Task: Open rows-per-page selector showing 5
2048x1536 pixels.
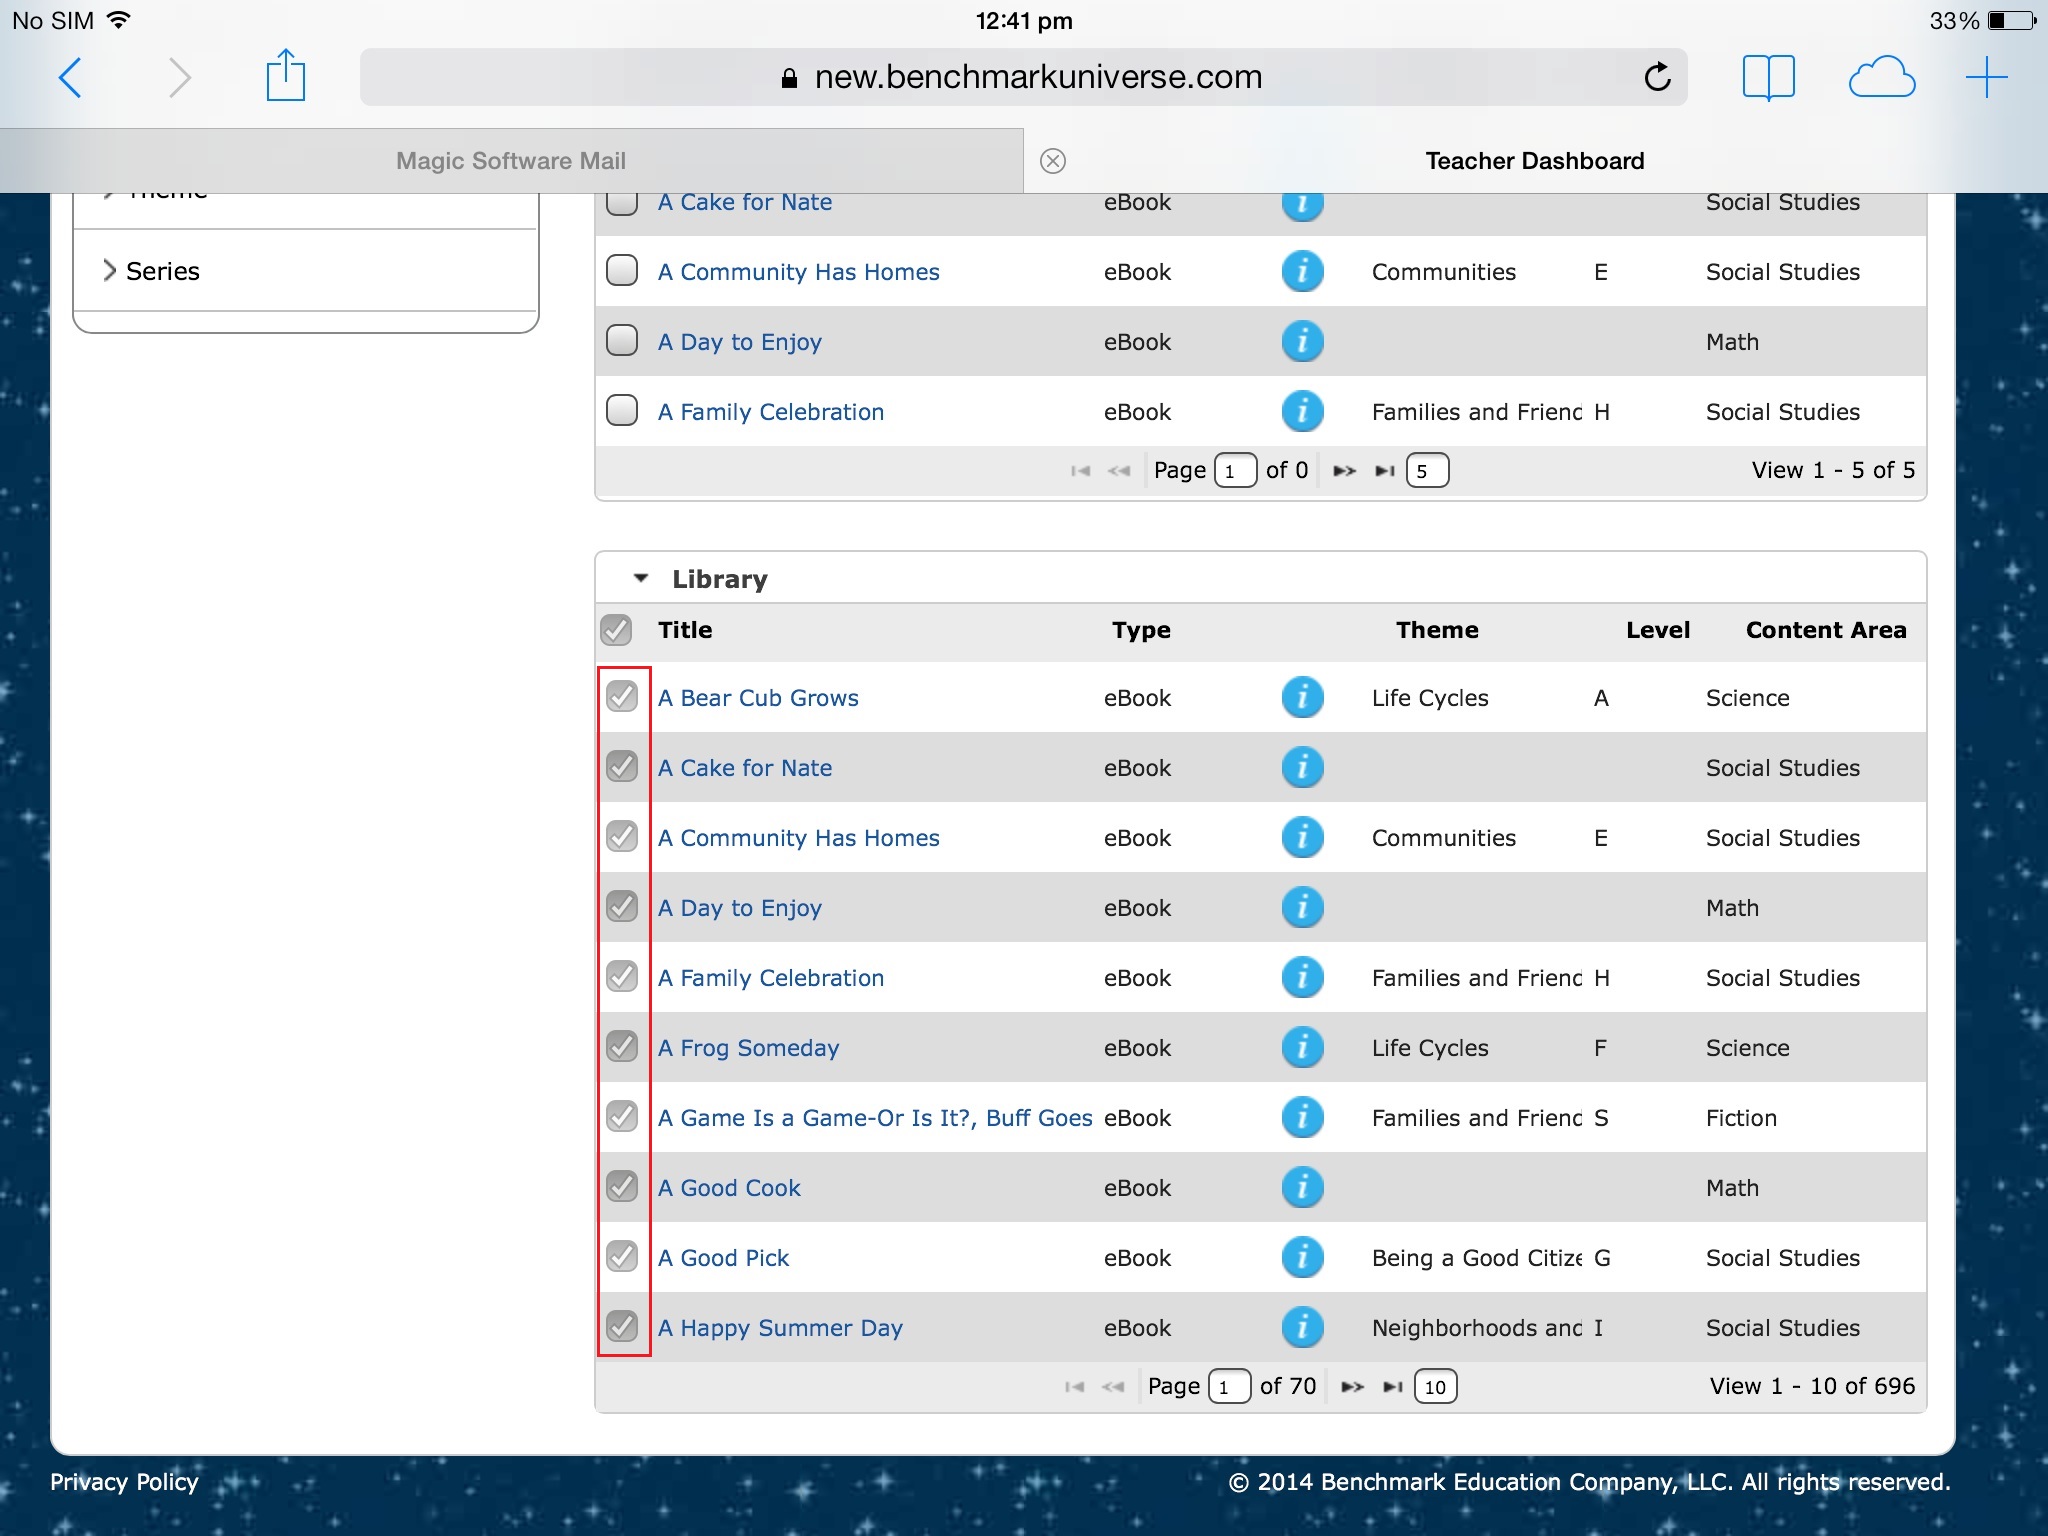Action: [1427, 470]
